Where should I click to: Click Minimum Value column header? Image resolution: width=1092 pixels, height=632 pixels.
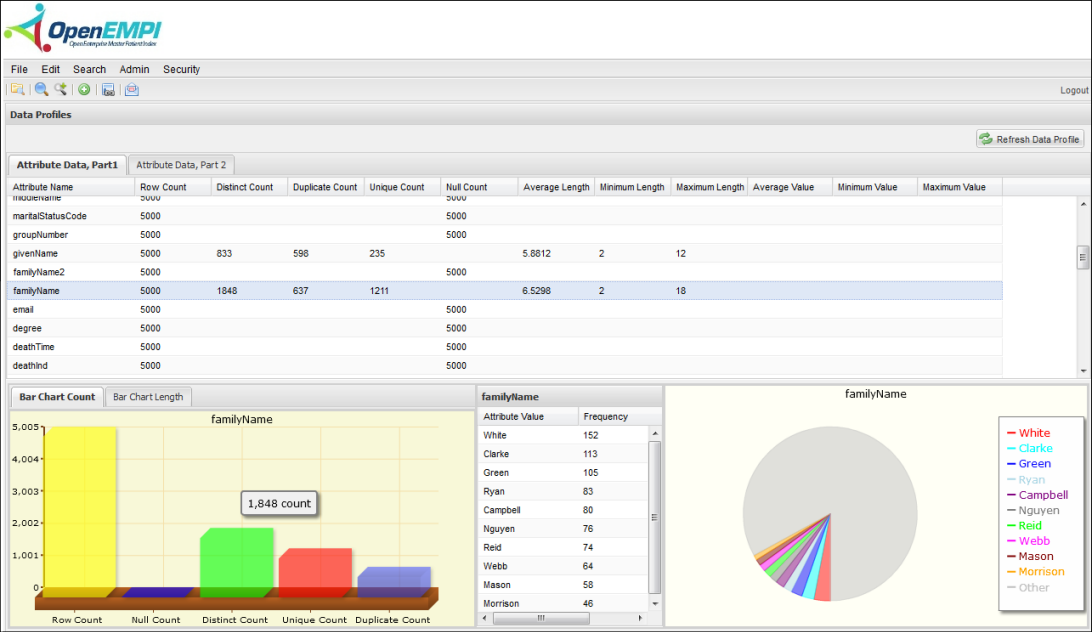coord(875,187)
